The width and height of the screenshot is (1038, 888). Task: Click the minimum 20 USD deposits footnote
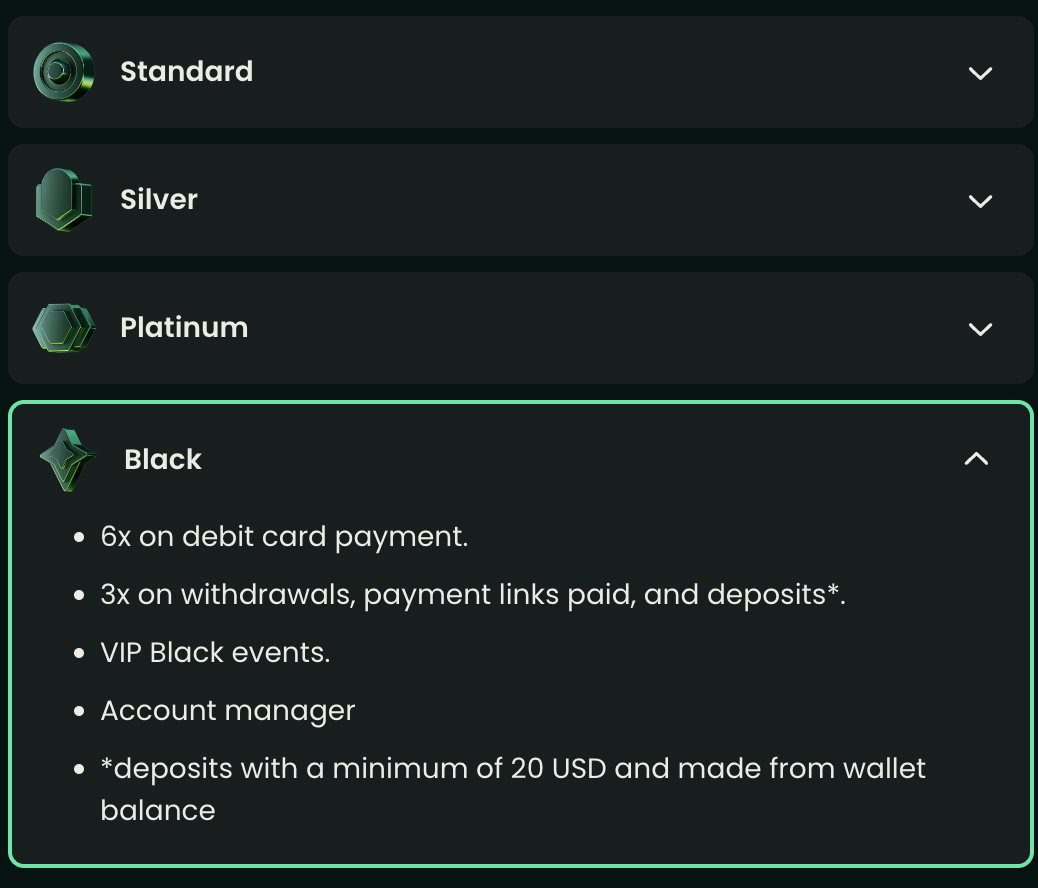513,769
